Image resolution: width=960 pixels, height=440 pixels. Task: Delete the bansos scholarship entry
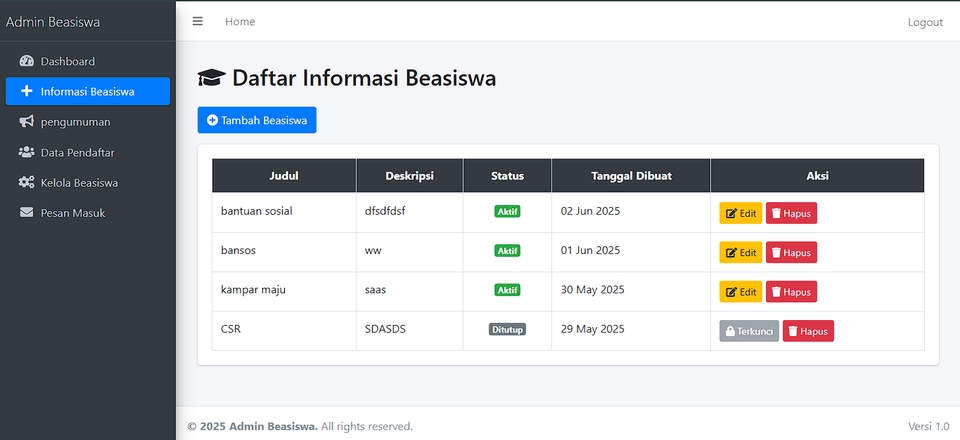791,252
